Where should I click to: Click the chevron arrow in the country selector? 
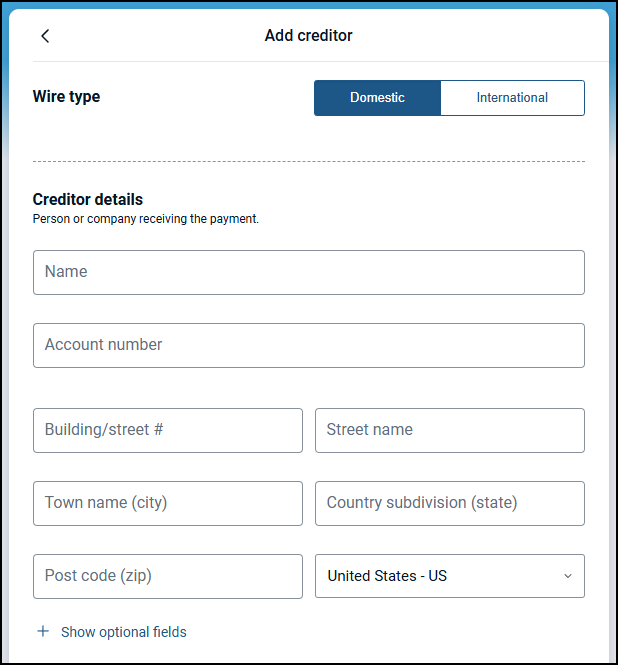(568, 577)
